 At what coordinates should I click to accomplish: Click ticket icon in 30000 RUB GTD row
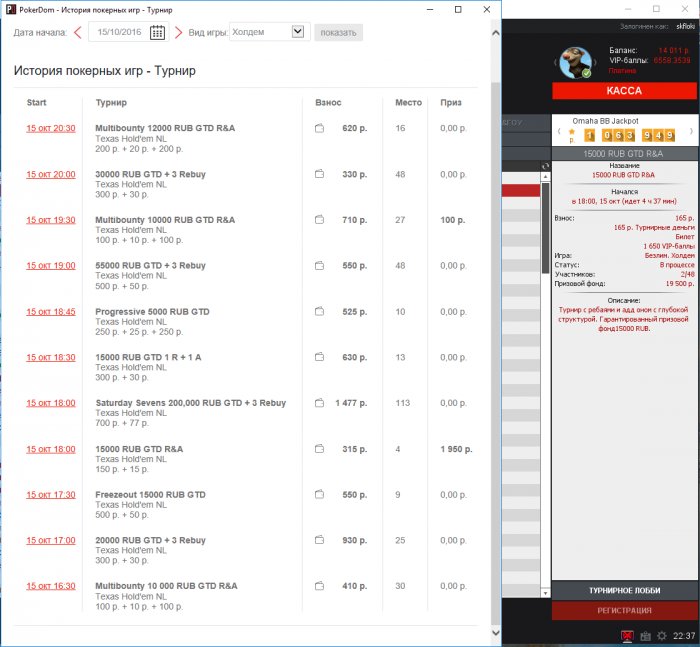pyautogui.click(x=319, y=174)
